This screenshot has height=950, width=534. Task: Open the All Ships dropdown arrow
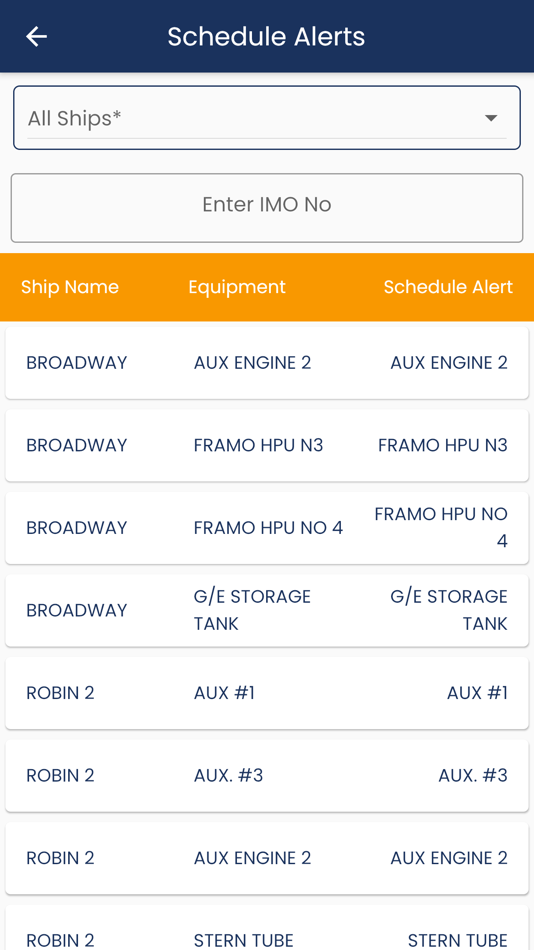tap(491, 118)
